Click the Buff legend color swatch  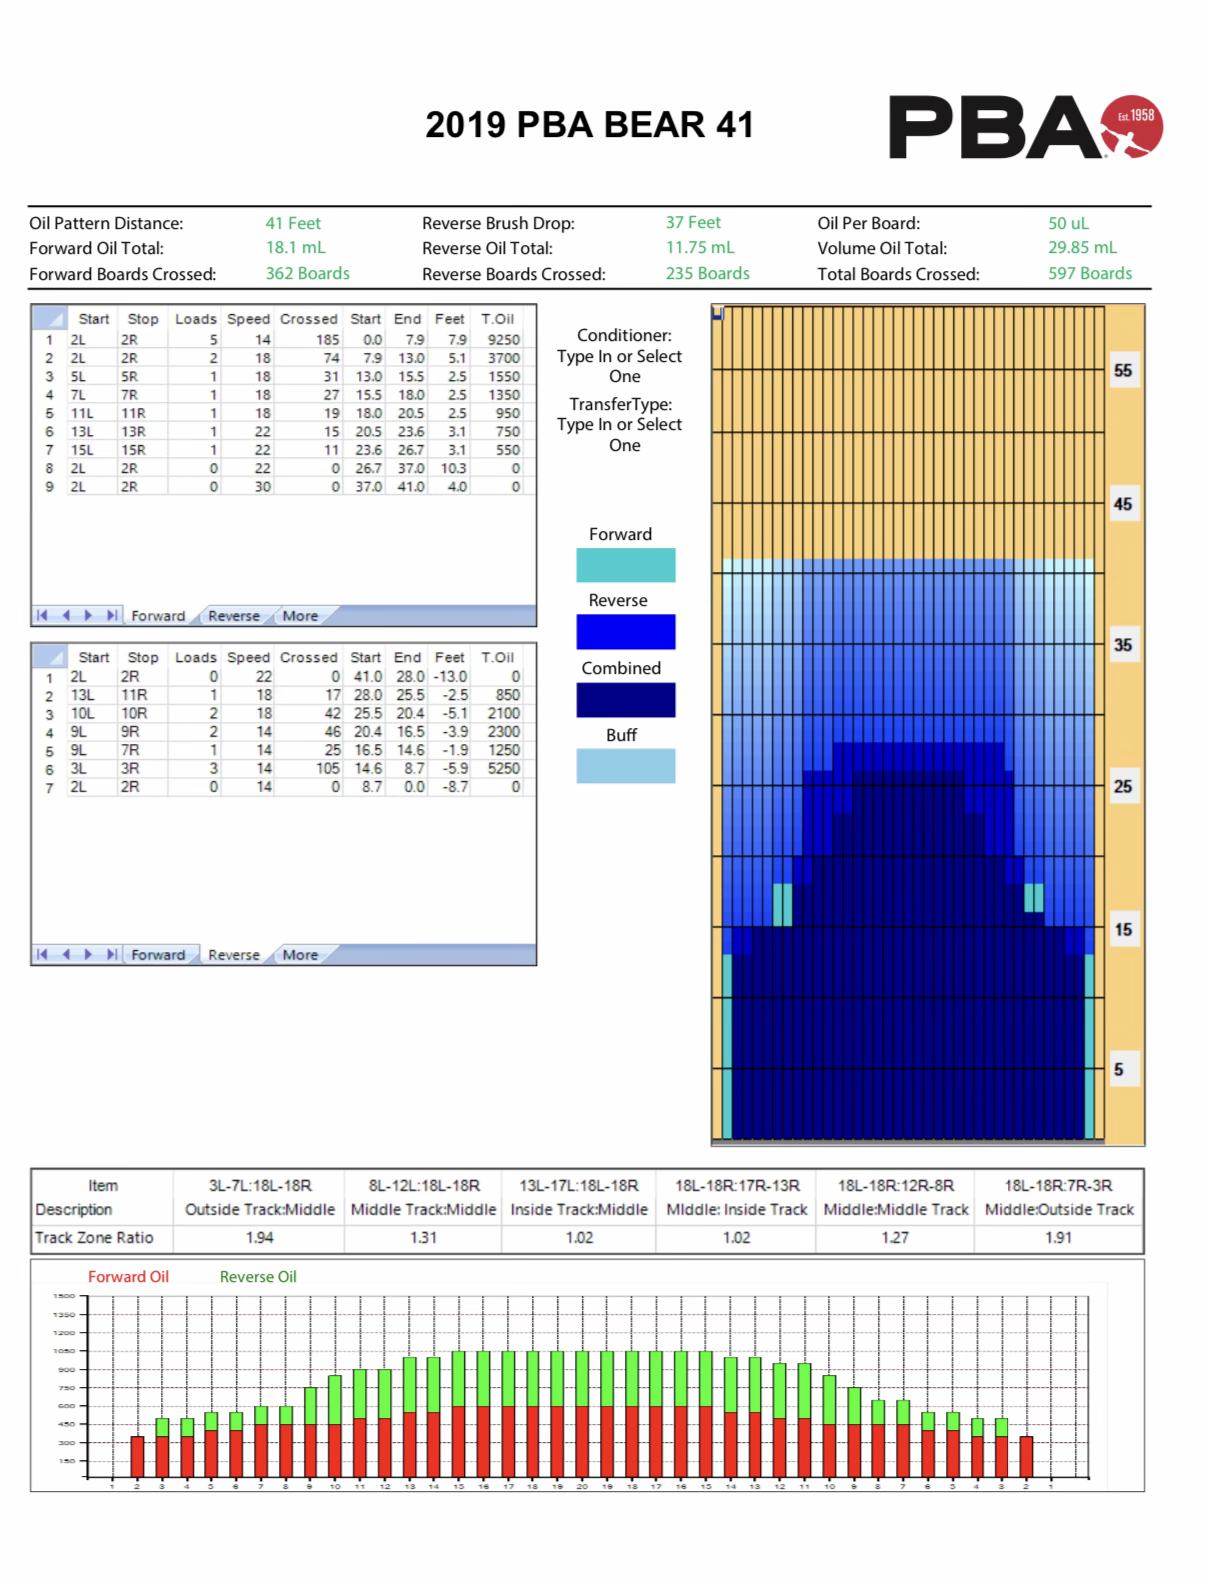(x=626, y=766)
